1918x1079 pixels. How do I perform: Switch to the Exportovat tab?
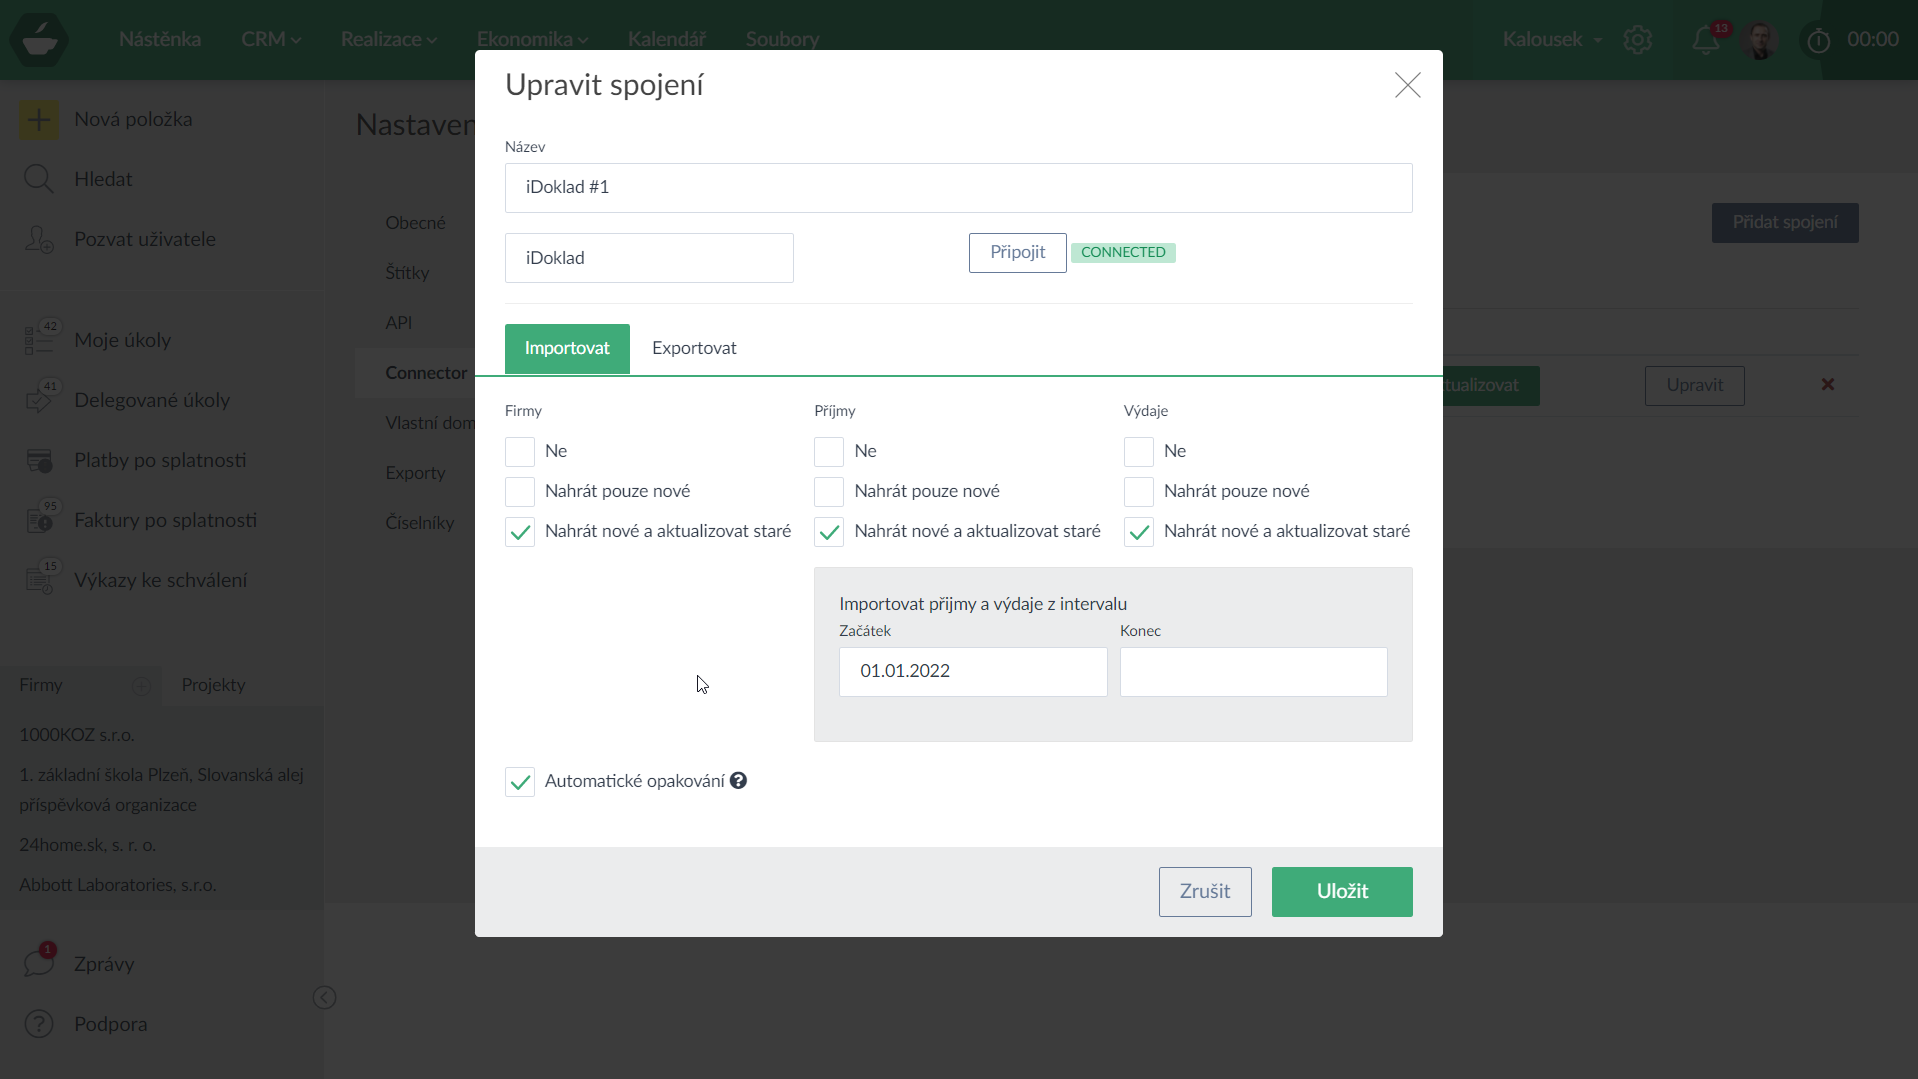tap(694, 348)
